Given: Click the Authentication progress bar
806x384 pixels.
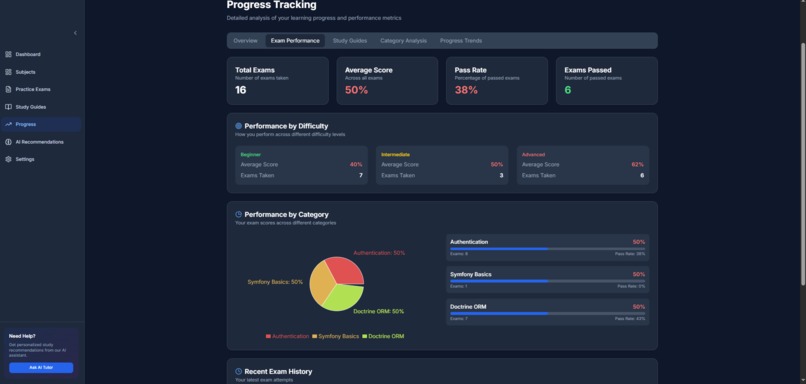Looking at the screenshot, I should pos(547,249).
